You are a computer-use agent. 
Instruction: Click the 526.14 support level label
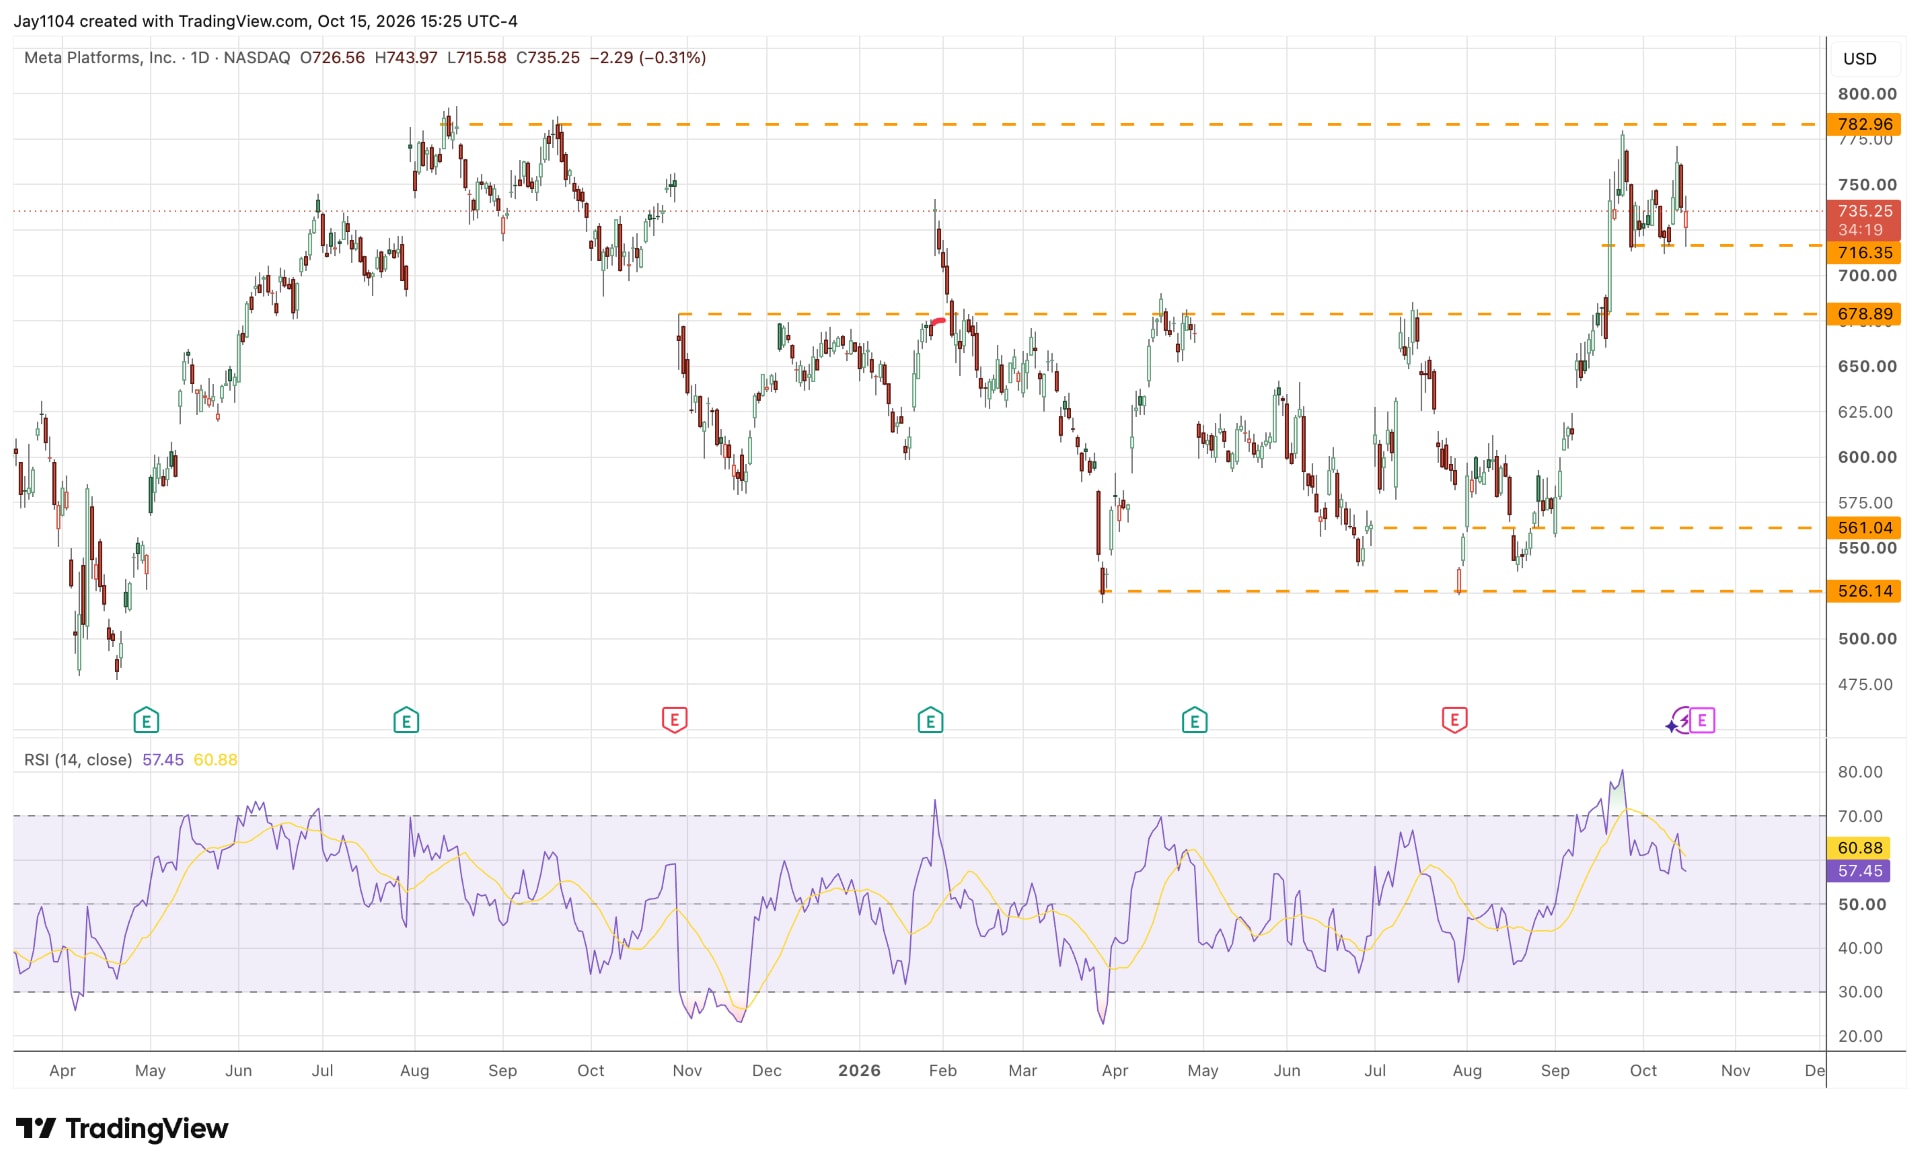1865,591
